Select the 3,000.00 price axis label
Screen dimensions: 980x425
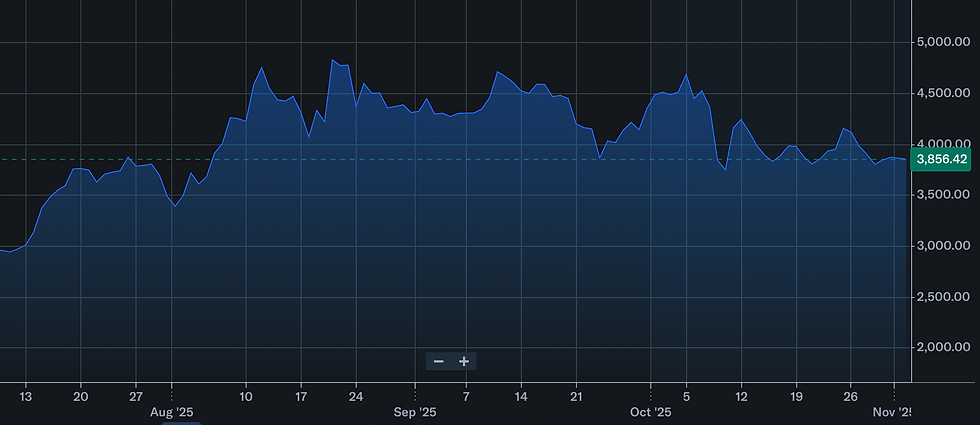coord(943,246)
